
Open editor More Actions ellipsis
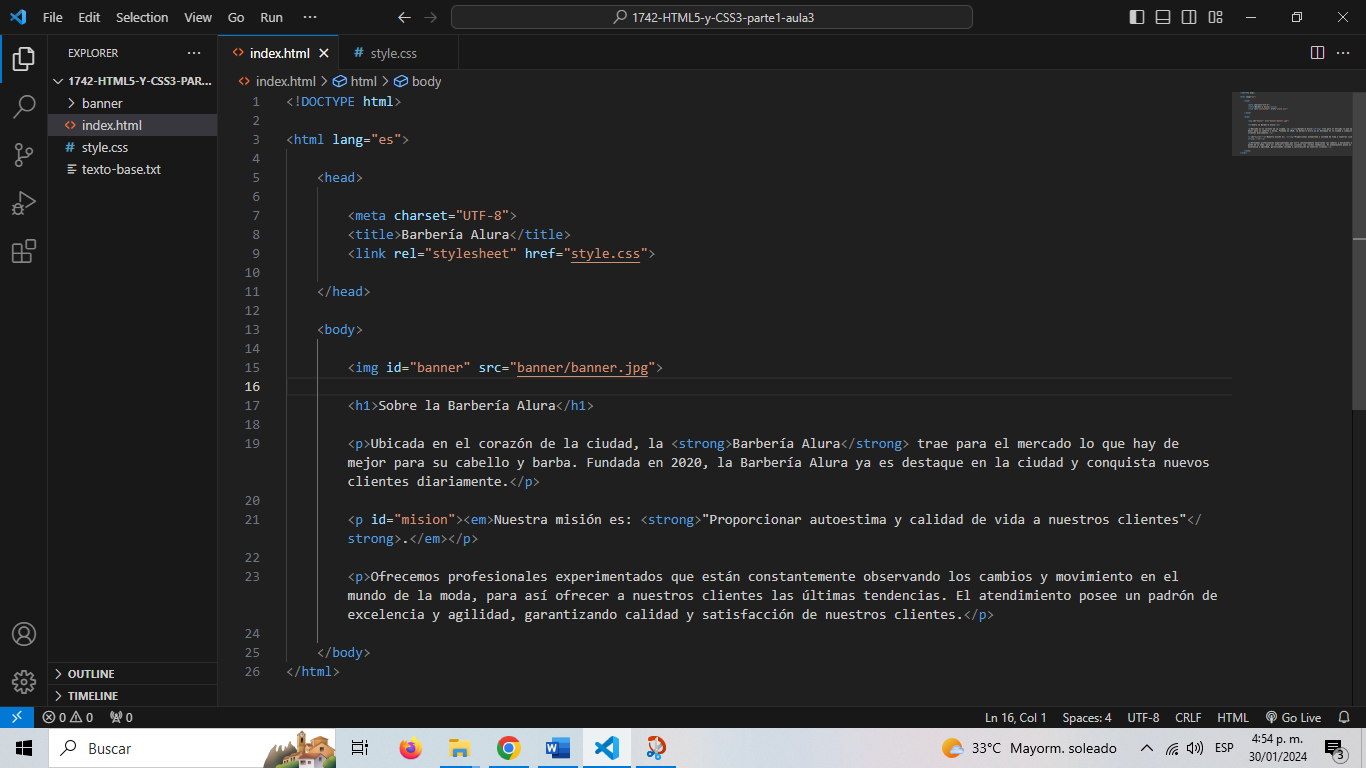[x=1343, y=53]
